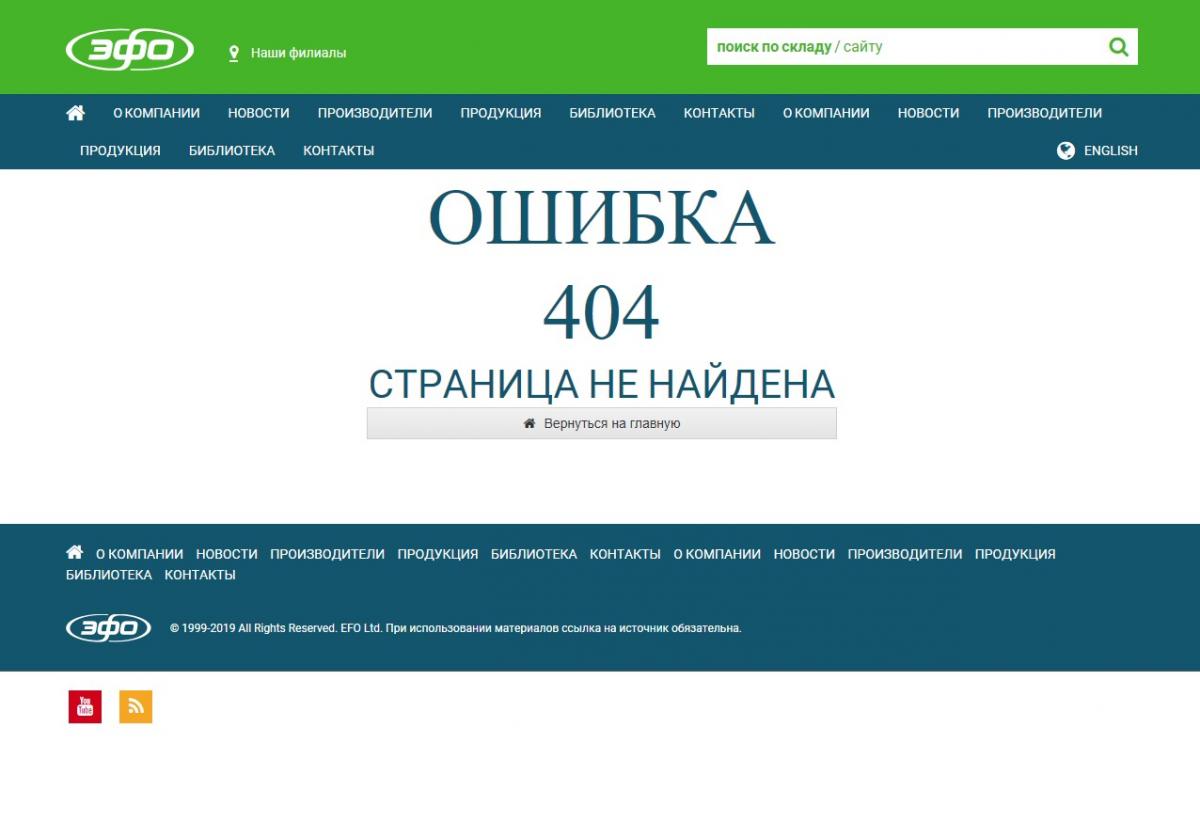Go home via the top navigation house icon
1200x823 pixels.
point(75,113)
